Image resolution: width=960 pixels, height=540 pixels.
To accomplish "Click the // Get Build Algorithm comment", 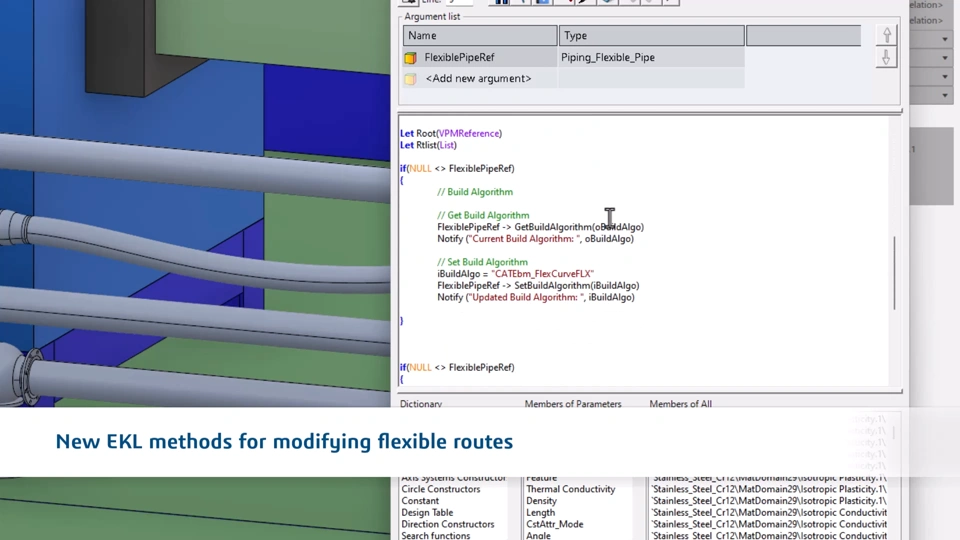I will [x=483, y=216].
